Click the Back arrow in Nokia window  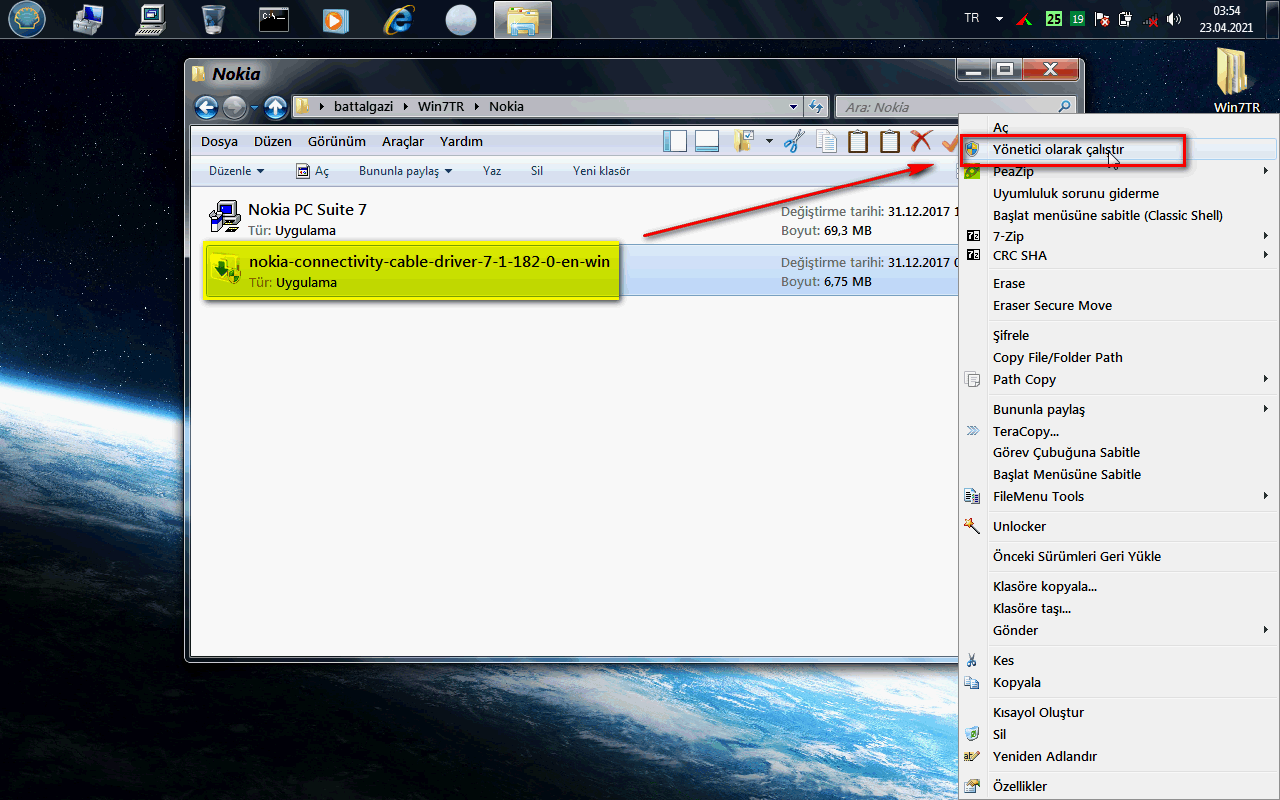pyautogui.click(x=206, y=107)
